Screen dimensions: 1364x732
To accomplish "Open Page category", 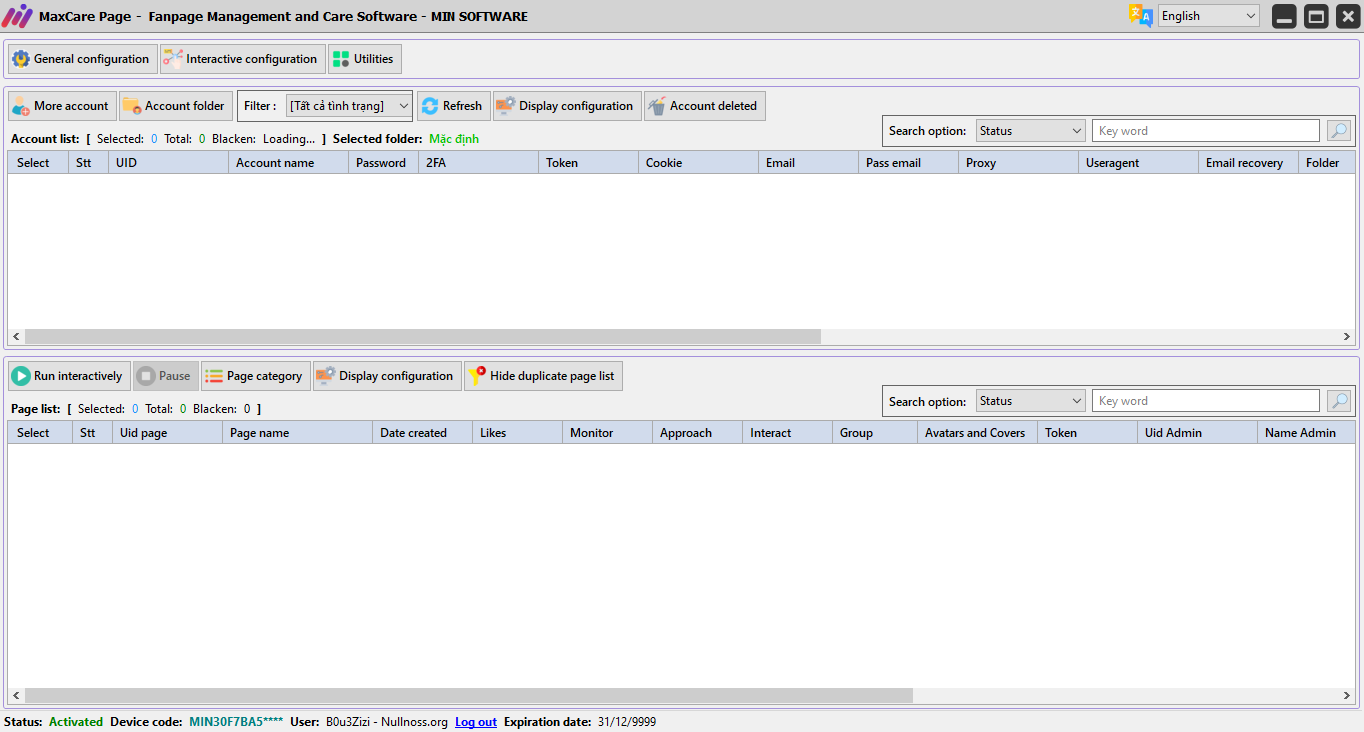I will click(x=256, y=376).
